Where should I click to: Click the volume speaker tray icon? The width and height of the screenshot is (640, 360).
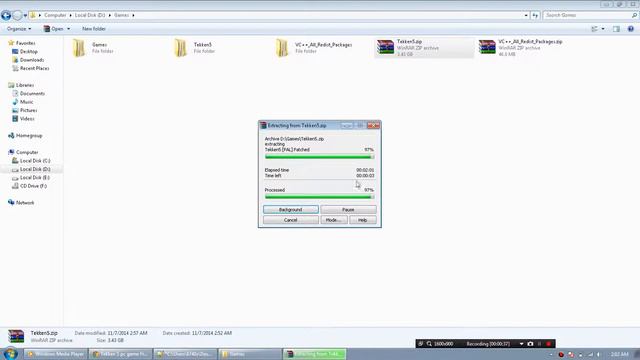click(599, 354)
